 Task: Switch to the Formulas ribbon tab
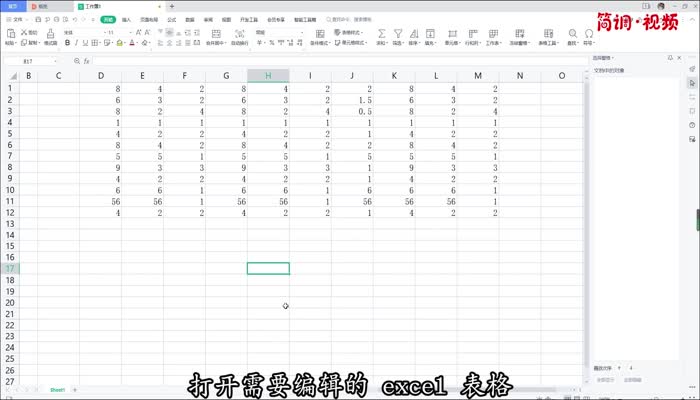(x=171, y=19)
